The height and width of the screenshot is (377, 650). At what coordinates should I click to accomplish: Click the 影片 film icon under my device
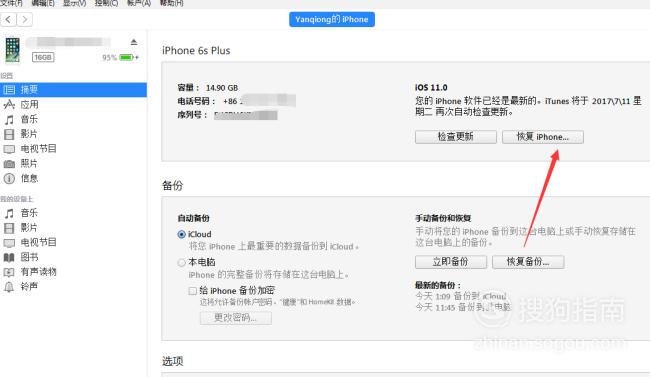pyautogui.click(x=9, y=228)
